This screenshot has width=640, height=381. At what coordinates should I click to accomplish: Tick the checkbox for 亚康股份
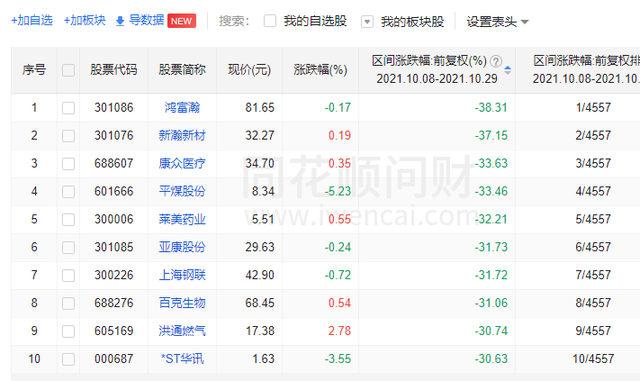pos(68,247)
